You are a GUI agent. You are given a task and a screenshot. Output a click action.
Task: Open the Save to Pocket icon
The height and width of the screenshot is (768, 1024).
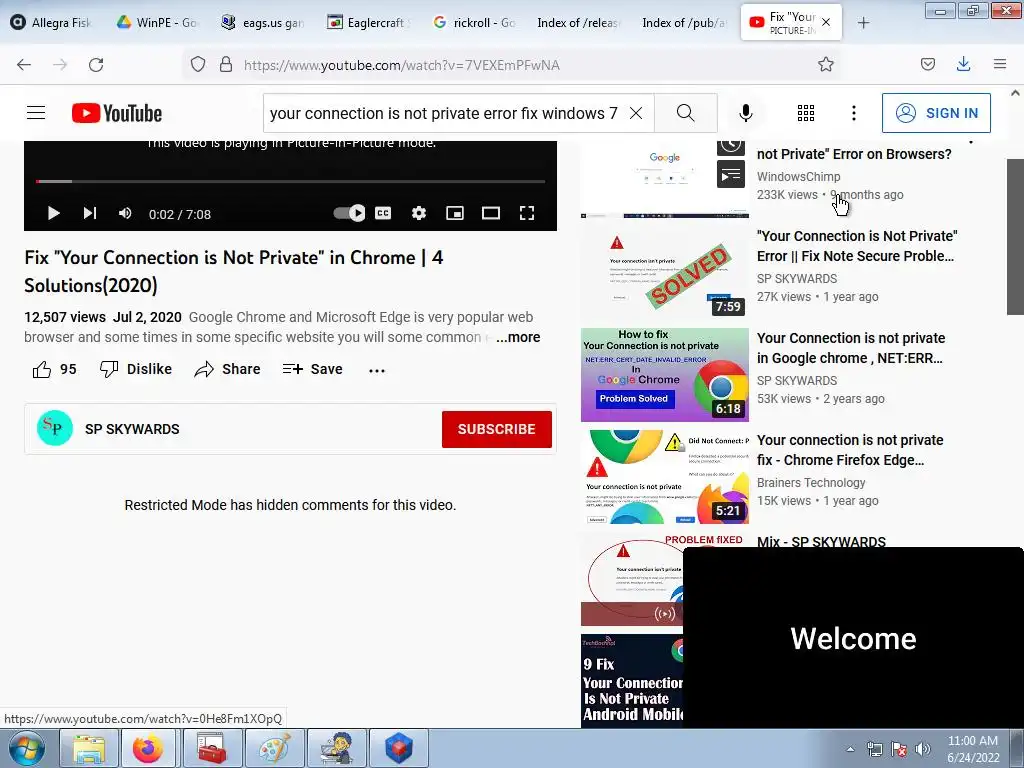point(927,64)
